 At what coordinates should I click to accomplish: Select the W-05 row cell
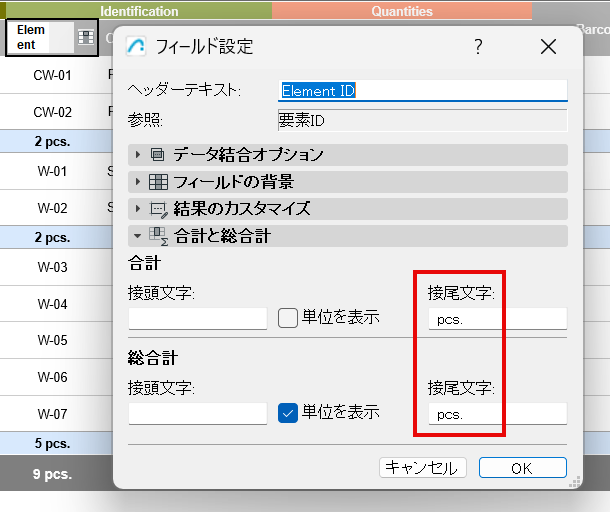point(53,340)
